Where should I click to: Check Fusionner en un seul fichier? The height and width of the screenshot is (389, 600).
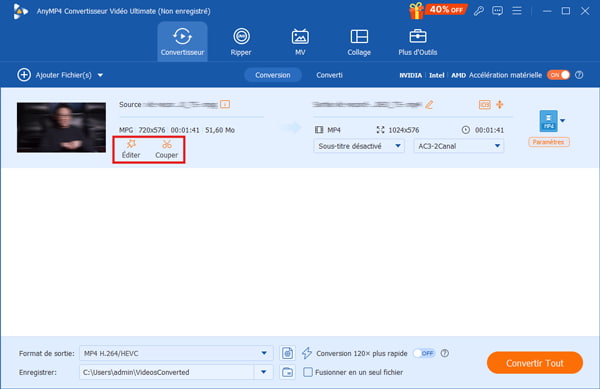[x=308, y=372]
